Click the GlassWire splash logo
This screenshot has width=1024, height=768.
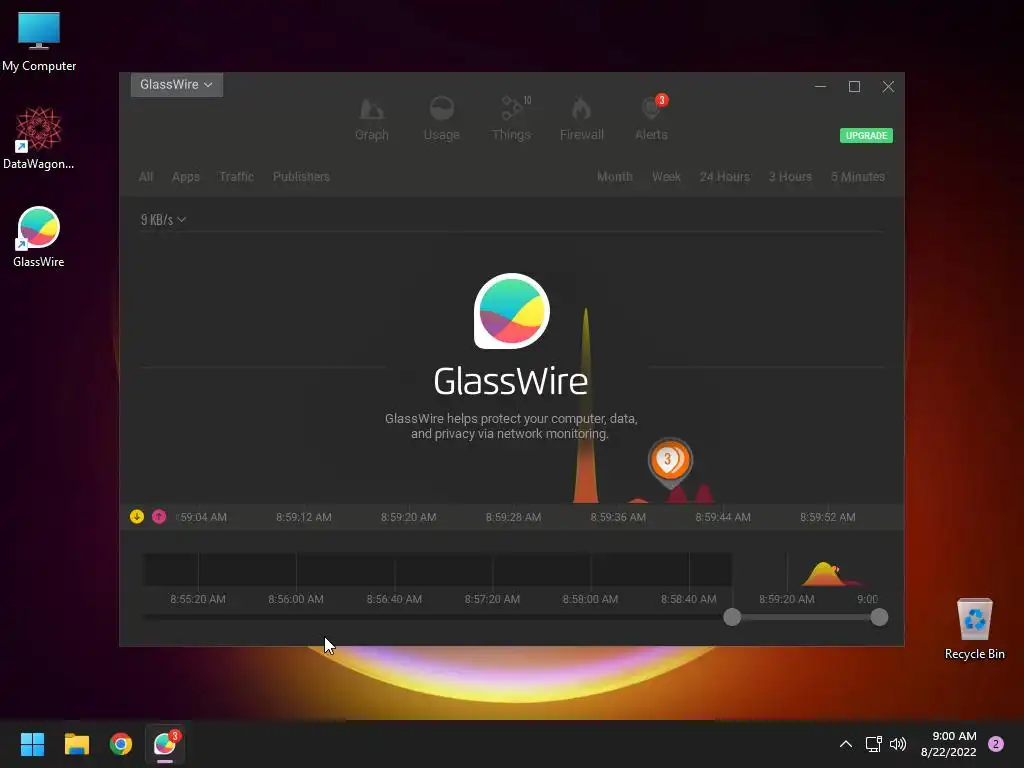tap(511, 311)
